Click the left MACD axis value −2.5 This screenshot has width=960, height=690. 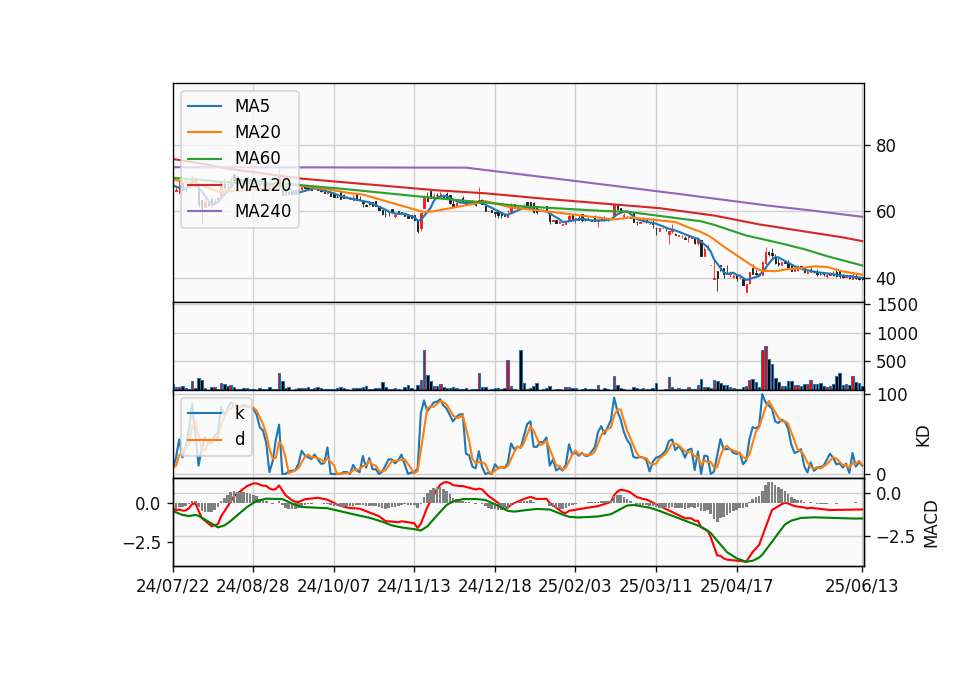(141, 543)
